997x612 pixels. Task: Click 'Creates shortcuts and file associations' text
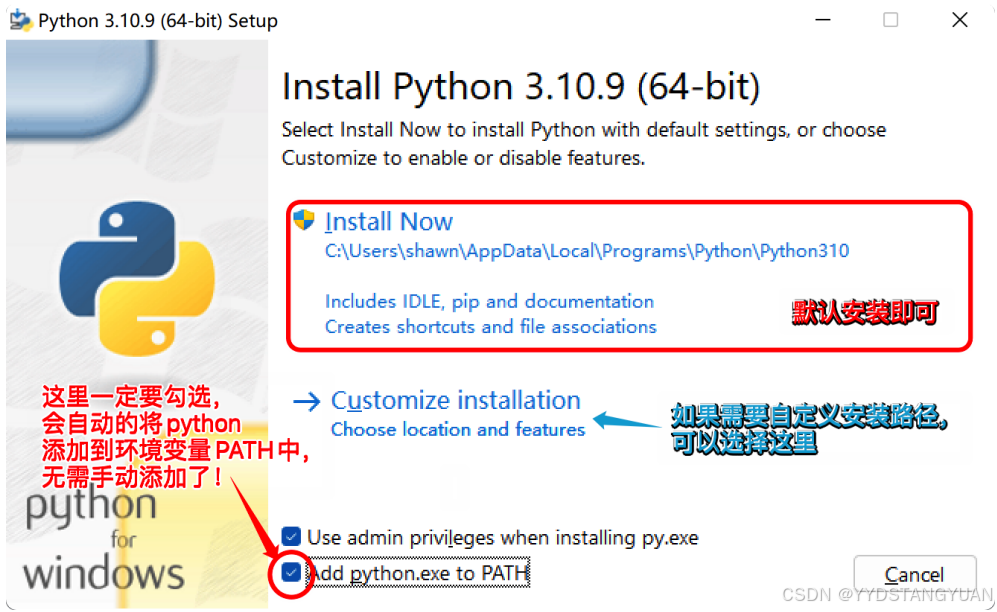point(490,327)
